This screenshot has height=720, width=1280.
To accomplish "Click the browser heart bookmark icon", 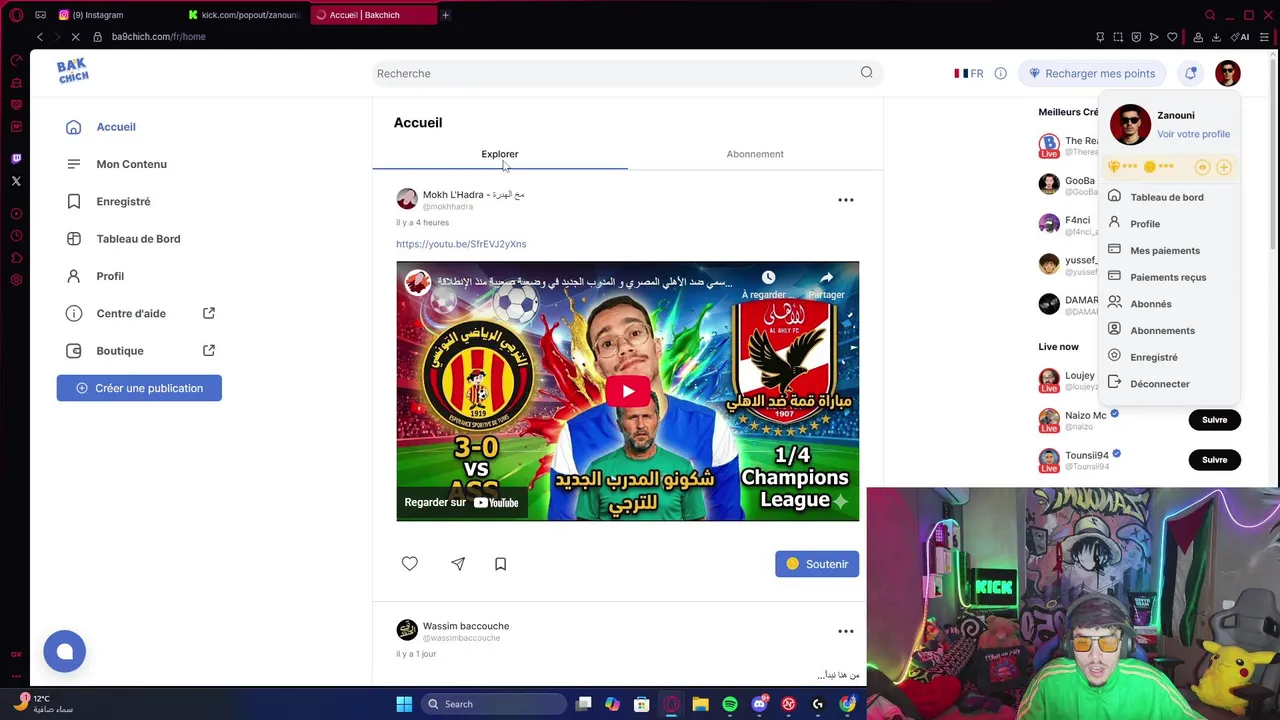I will click(1172, 37).
